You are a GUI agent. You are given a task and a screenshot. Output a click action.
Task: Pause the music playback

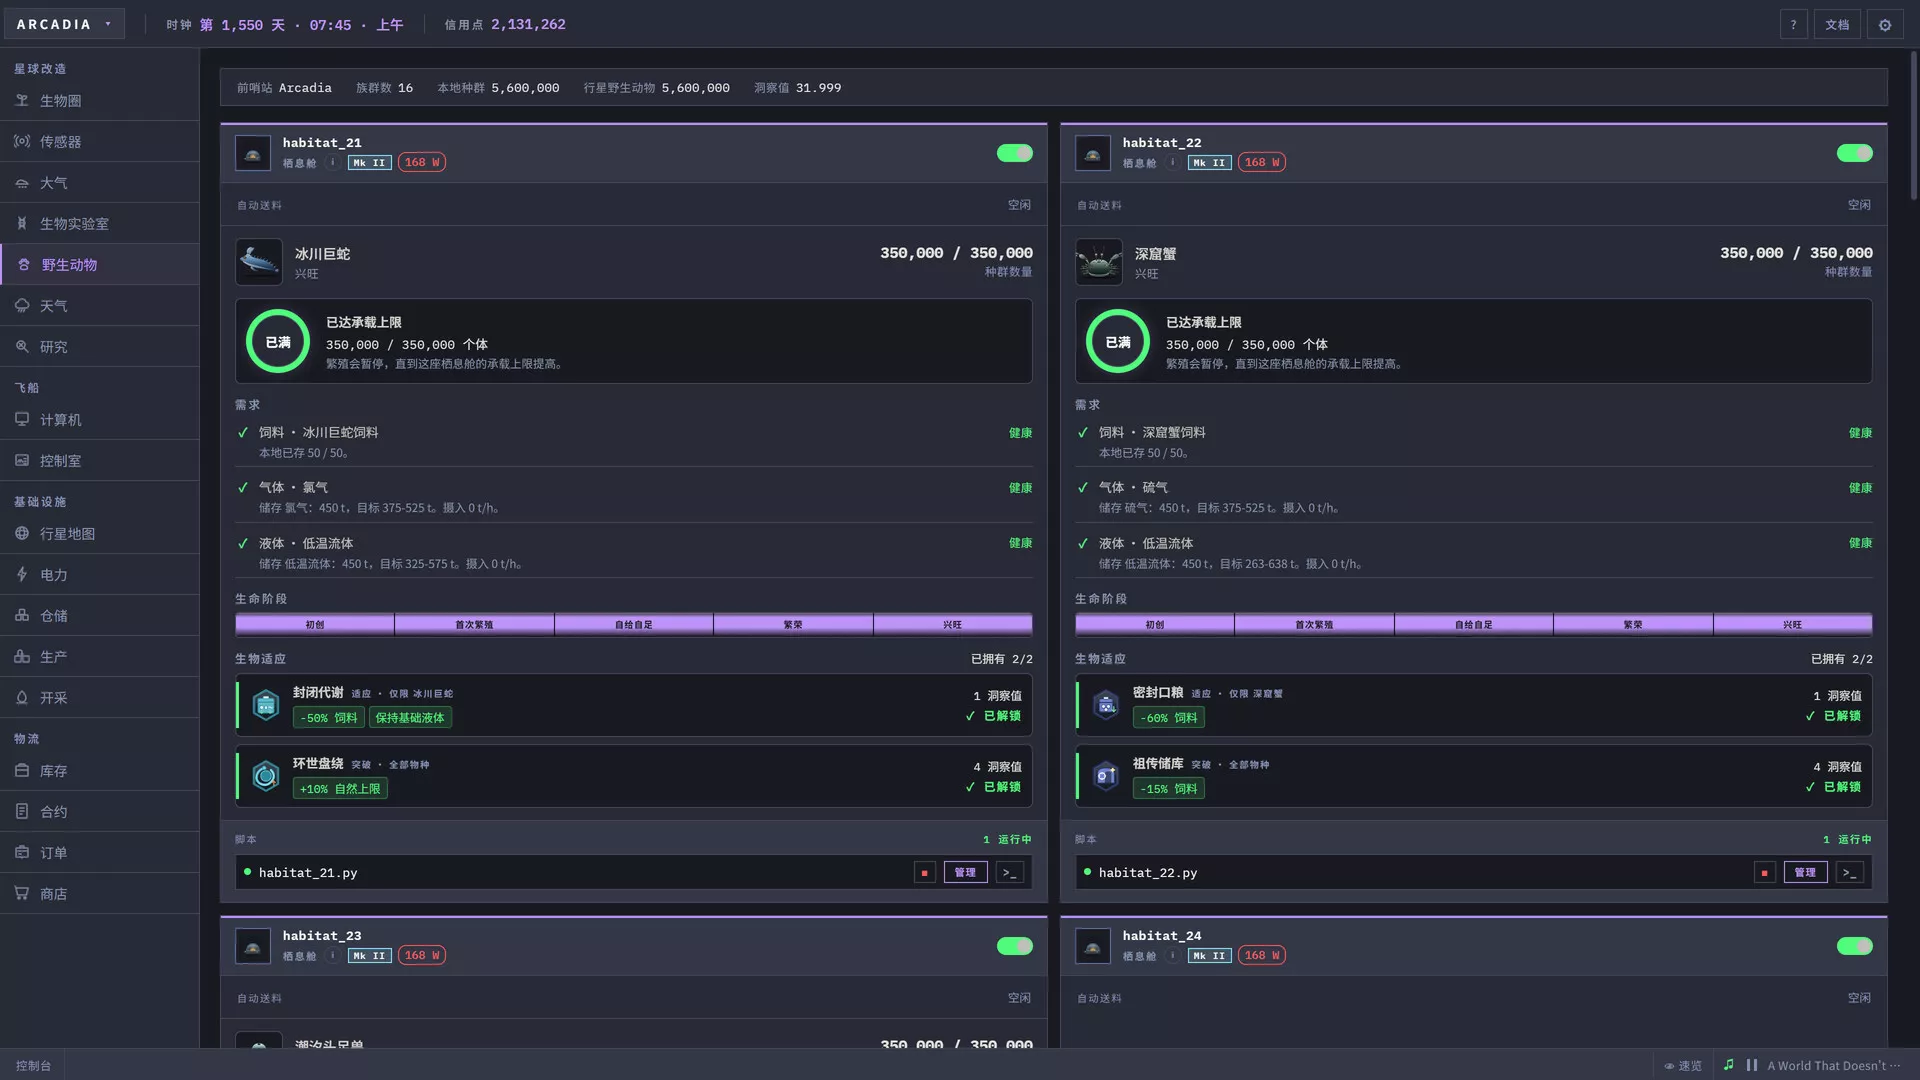tap(1752, 1065)
